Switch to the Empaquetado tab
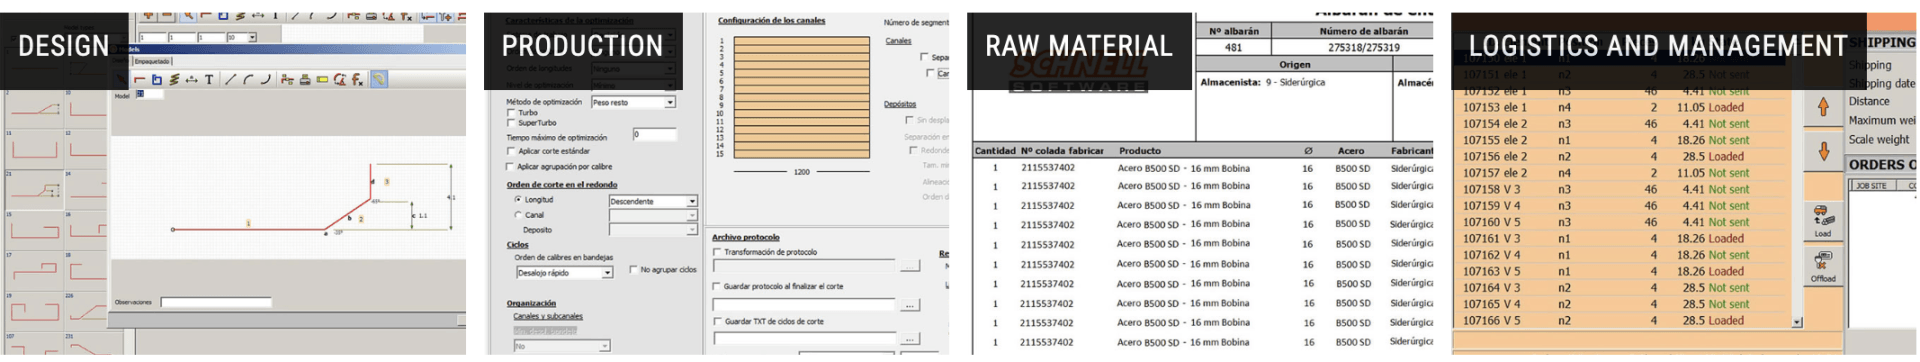The width and height of the screenshot is (1920, 362). pyautogui.click(x=153, y=61)
